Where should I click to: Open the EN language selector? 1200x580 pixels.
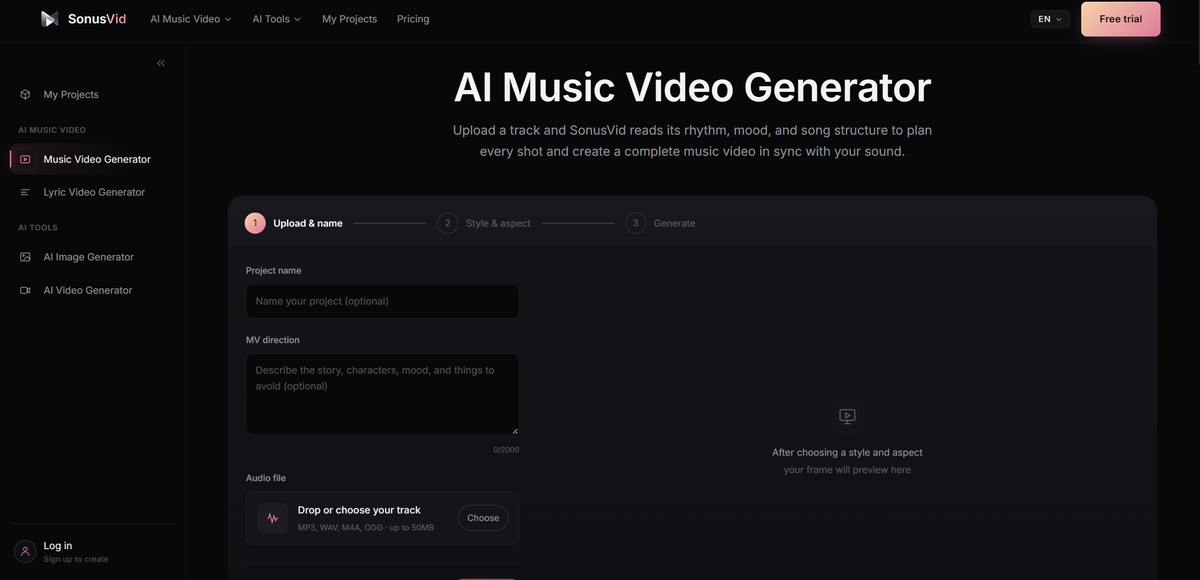tap(1050, 19)
